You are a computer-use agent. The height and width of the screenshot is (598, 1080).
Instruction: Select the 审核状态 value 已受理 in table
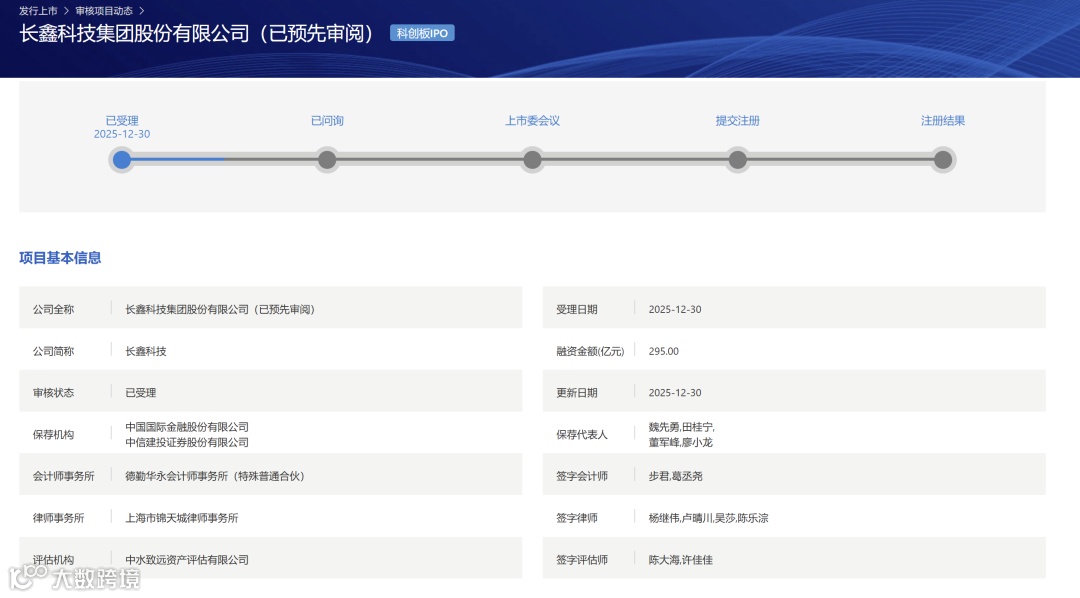[141, 393]
